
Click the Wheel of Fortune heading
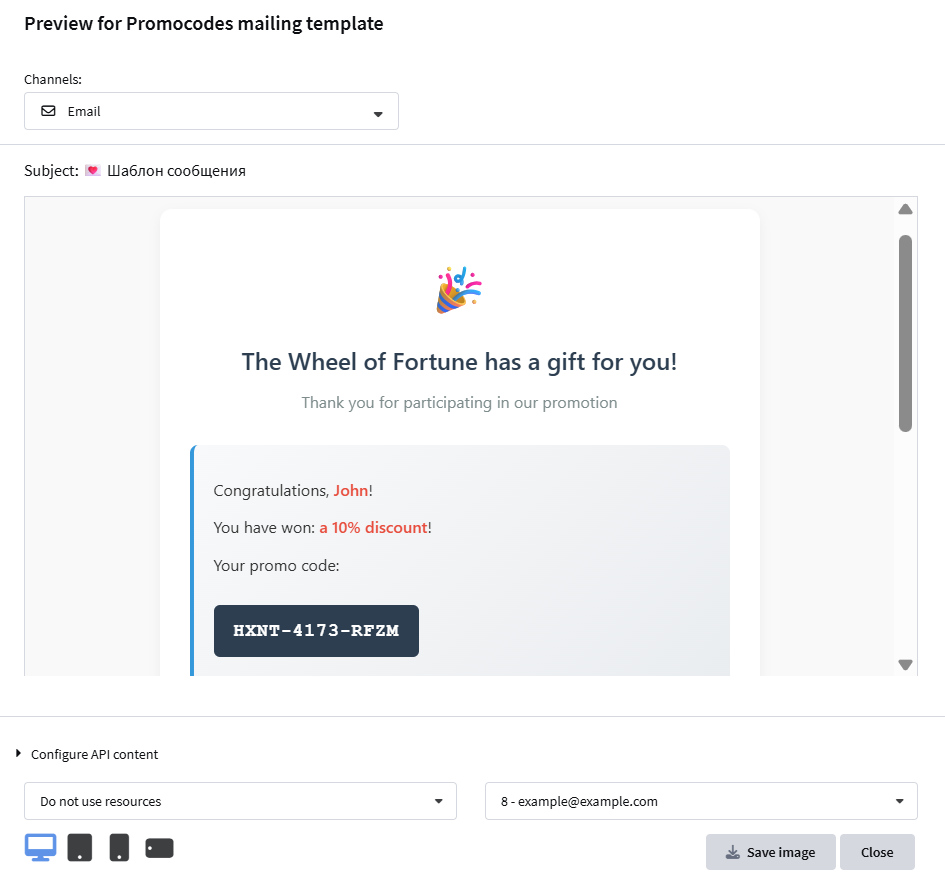459,362
